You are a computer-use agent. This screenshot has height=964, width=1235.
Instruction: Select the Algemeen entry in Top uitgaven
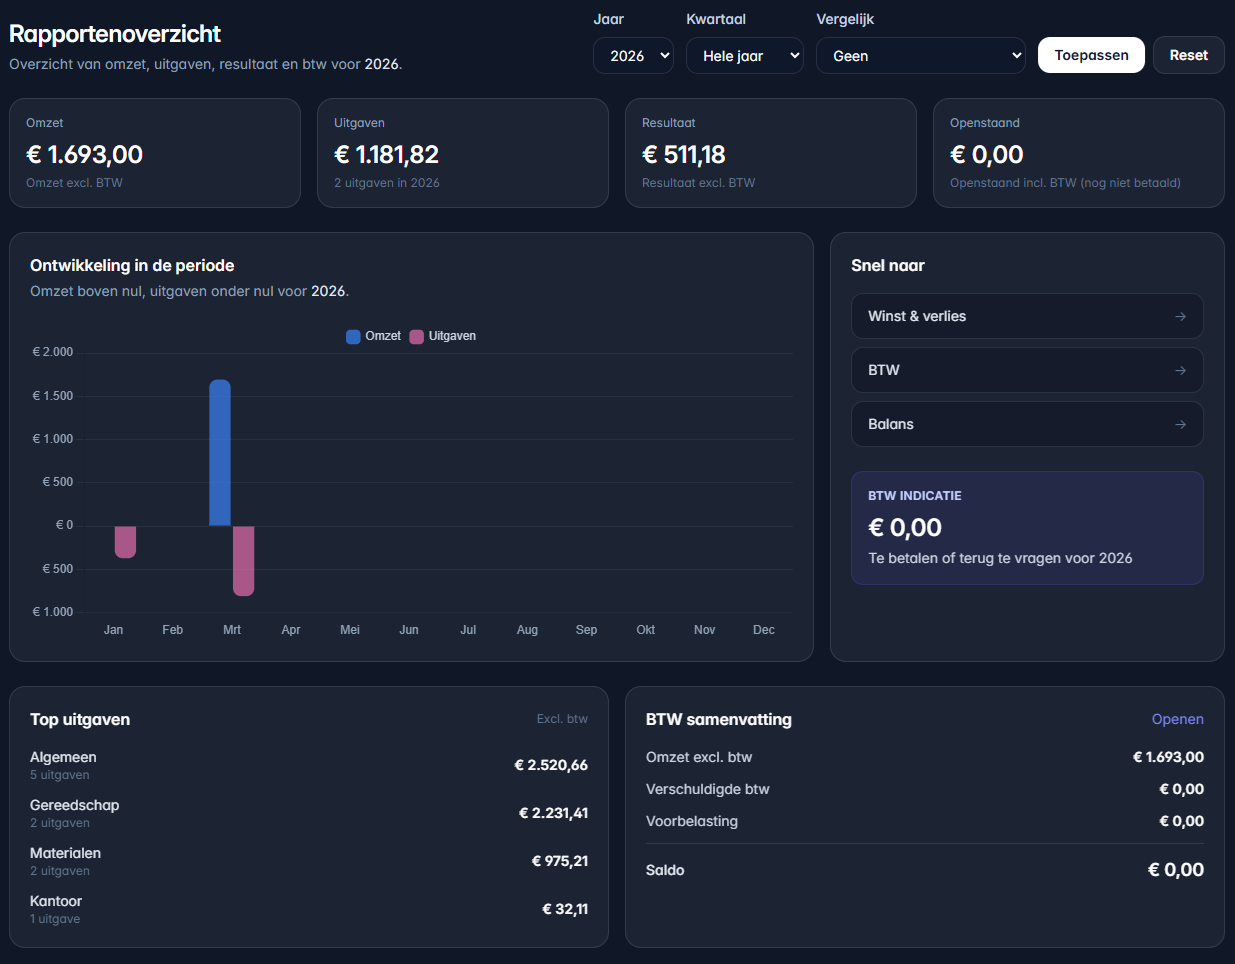64,758
